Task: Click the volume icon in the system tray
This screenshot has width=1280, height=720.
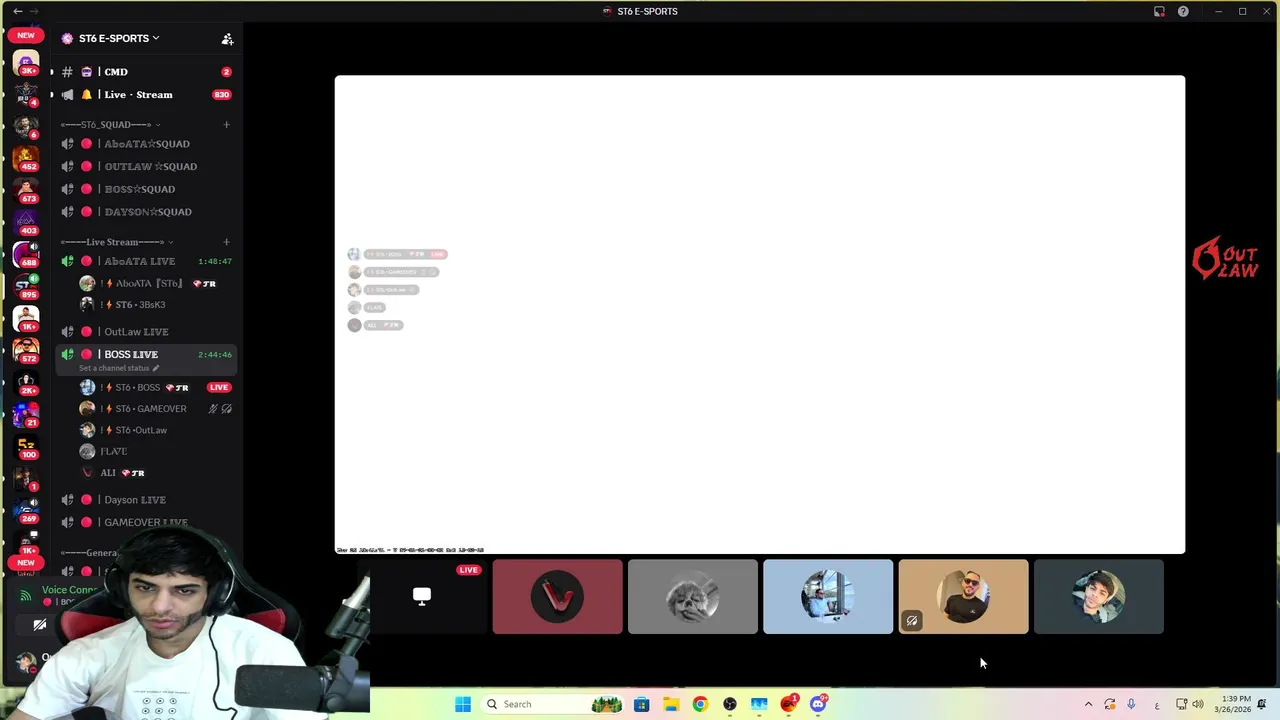Action: [x=1198, y=704]
